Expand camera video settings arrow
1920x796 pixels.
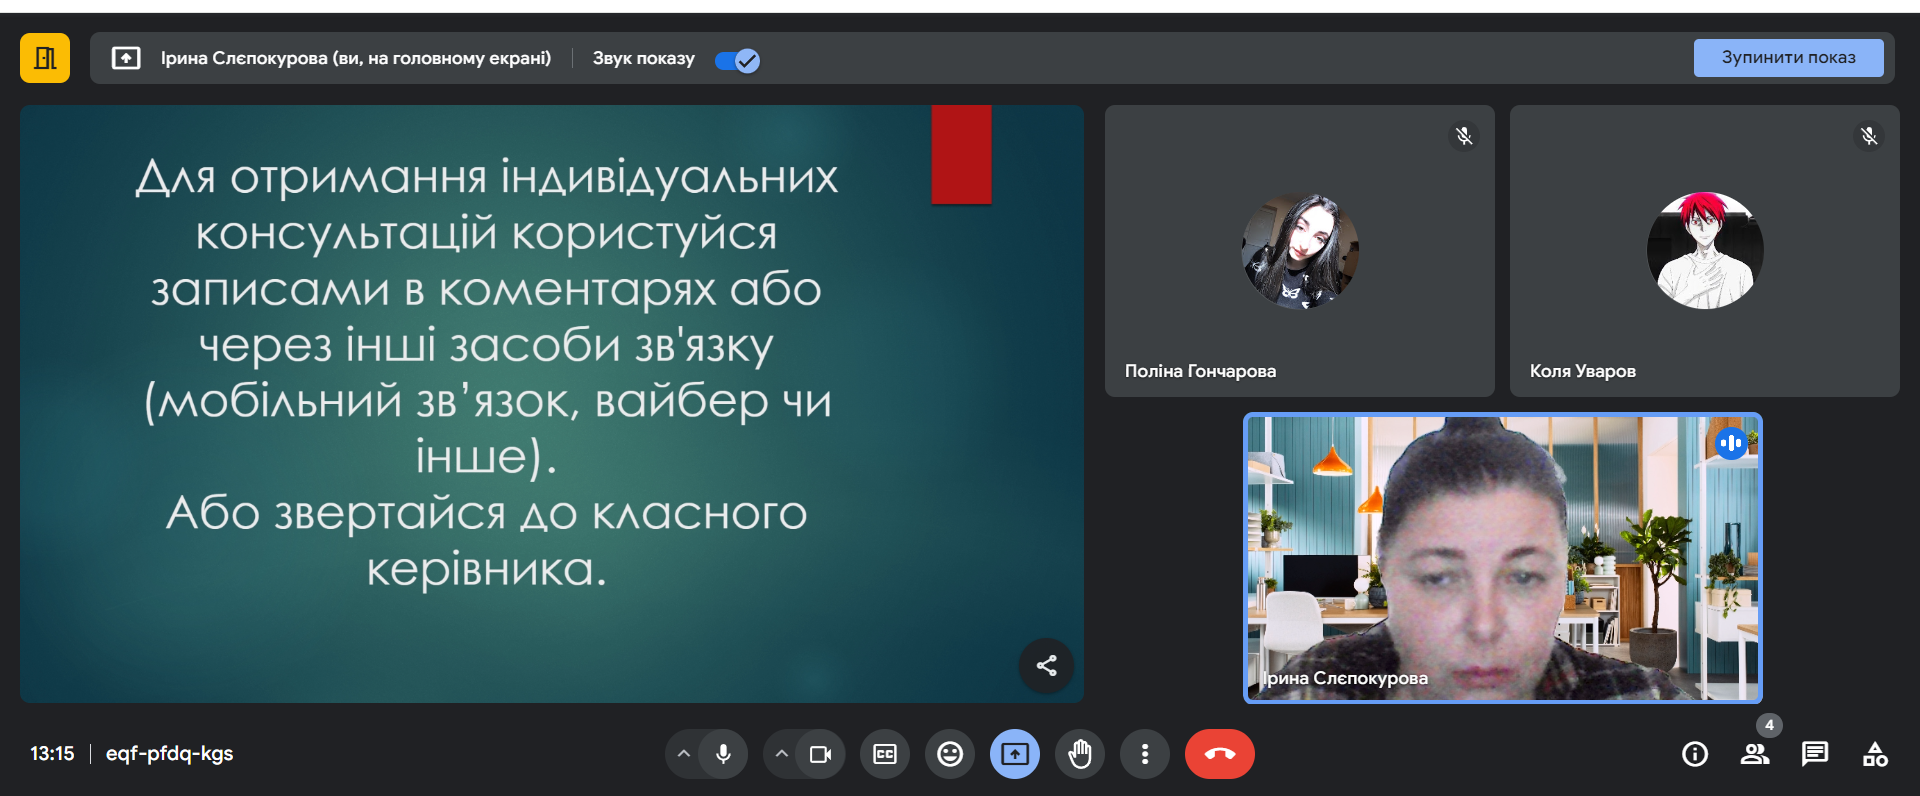(782, 754)
